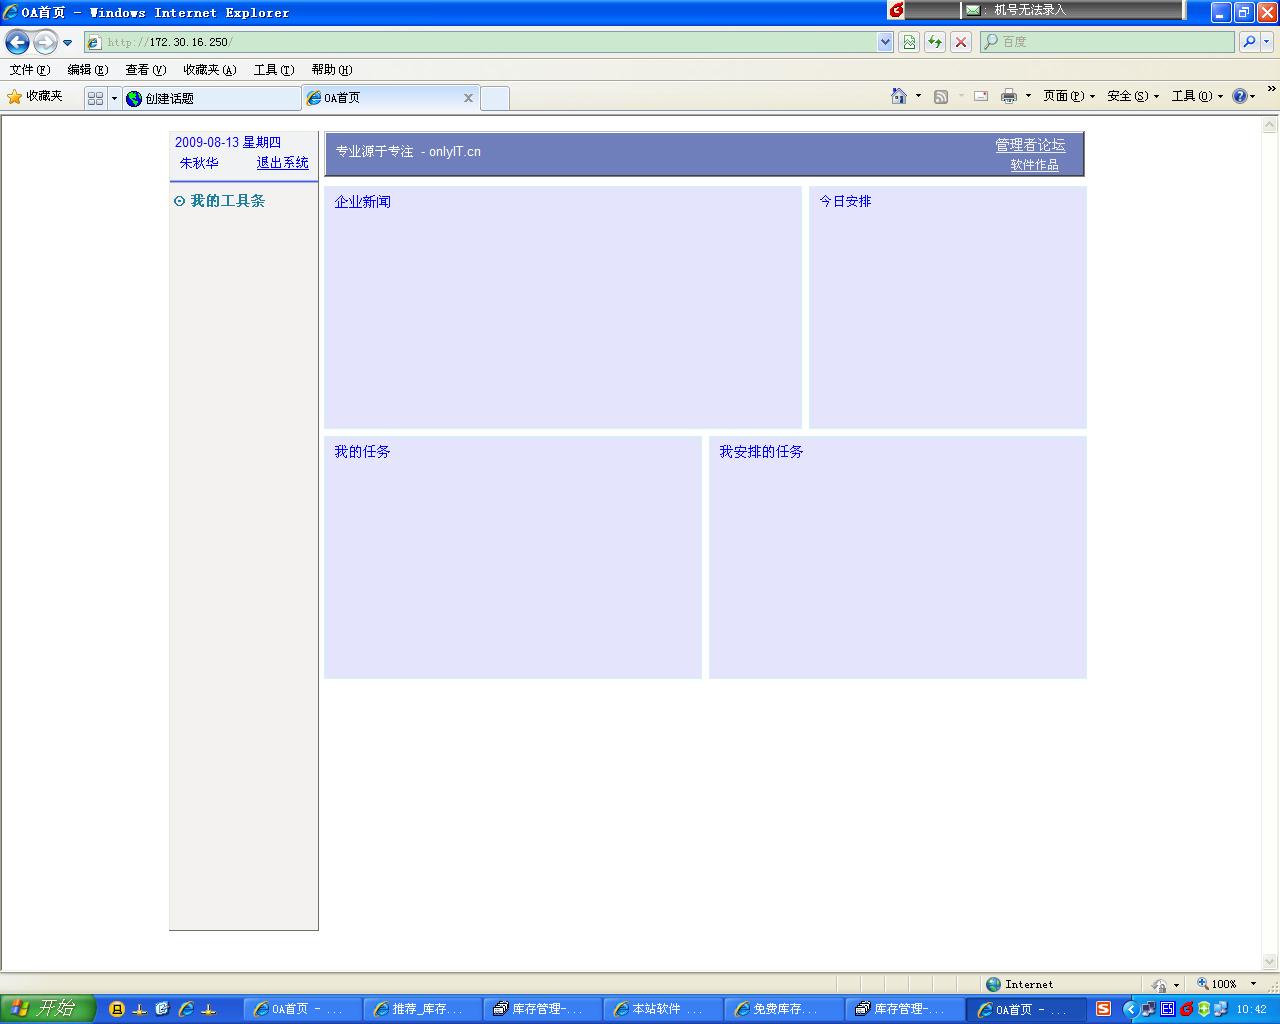Click in the 百度 search box
The width and height of the screenshot is (1280, 1024).
1110,42
